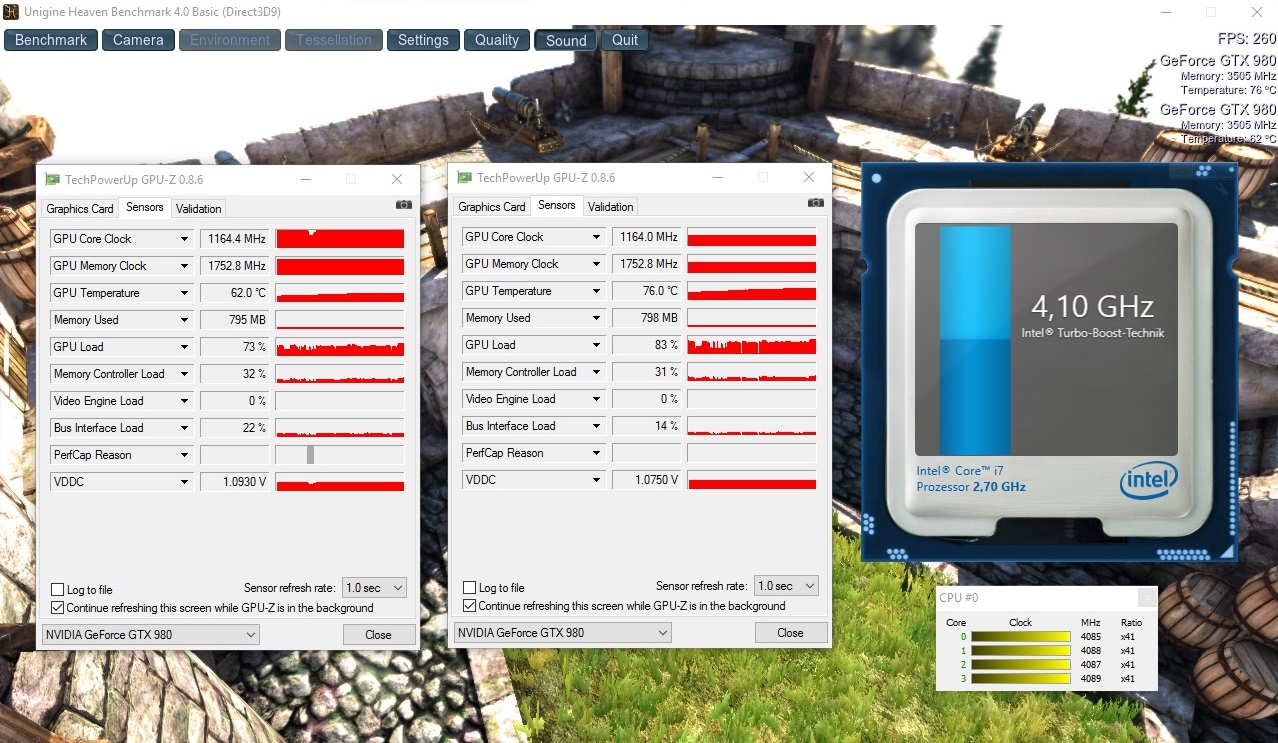Open Settings in Heaven Benchmark
This screenshot has height=743, width=1278.
point(423,40)
